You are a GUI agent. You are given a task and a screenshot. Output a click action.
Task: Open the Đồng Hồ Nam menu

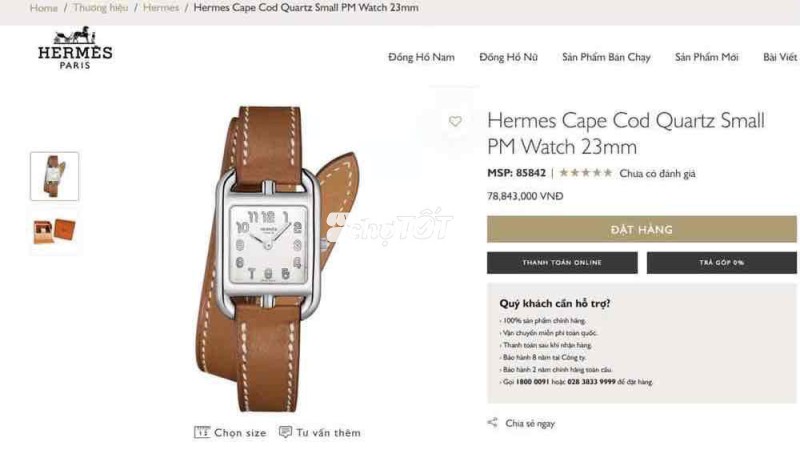point(421,57)
